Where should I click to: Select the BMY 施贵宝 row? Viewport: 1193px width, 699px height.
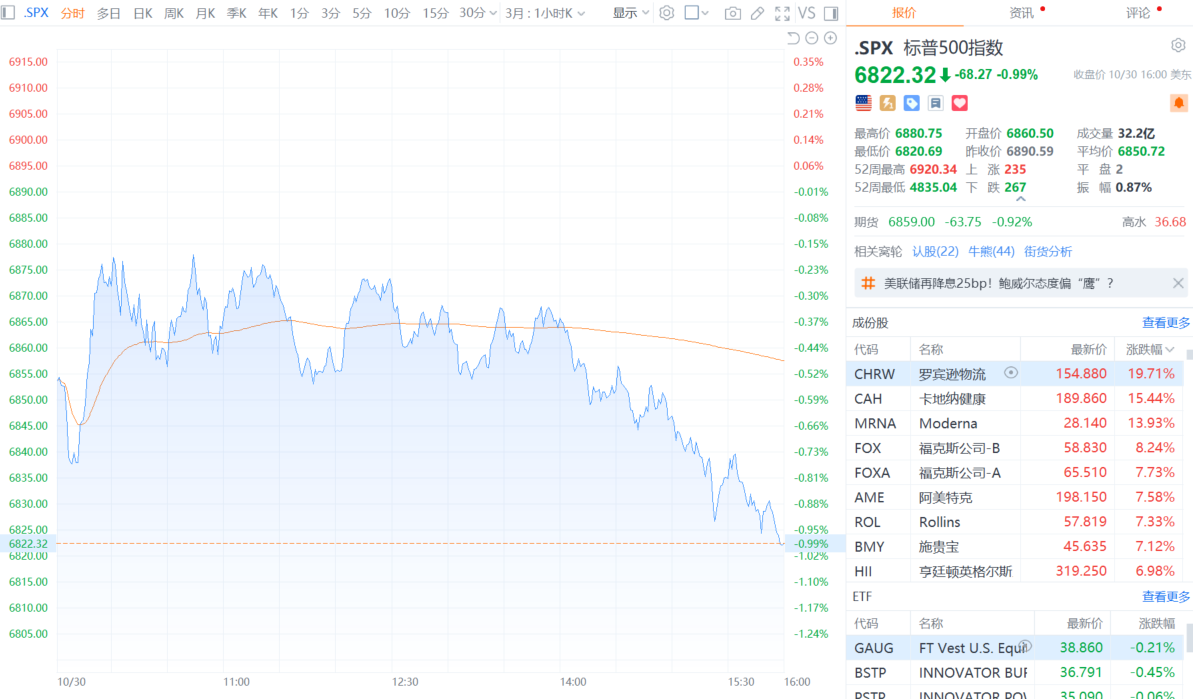(1014, 546)
